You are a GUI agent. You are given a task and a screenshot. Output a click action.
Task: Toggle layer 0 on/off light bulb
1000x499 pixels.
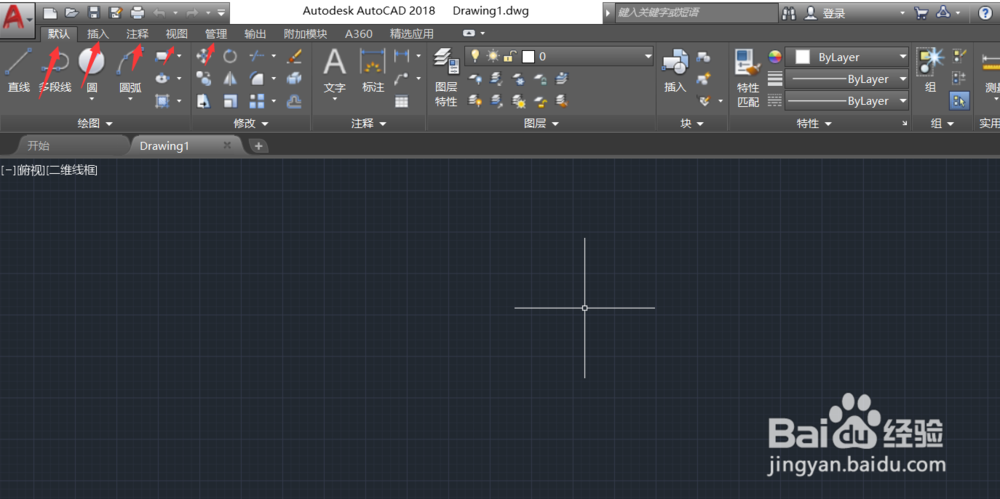coord(474,56)
